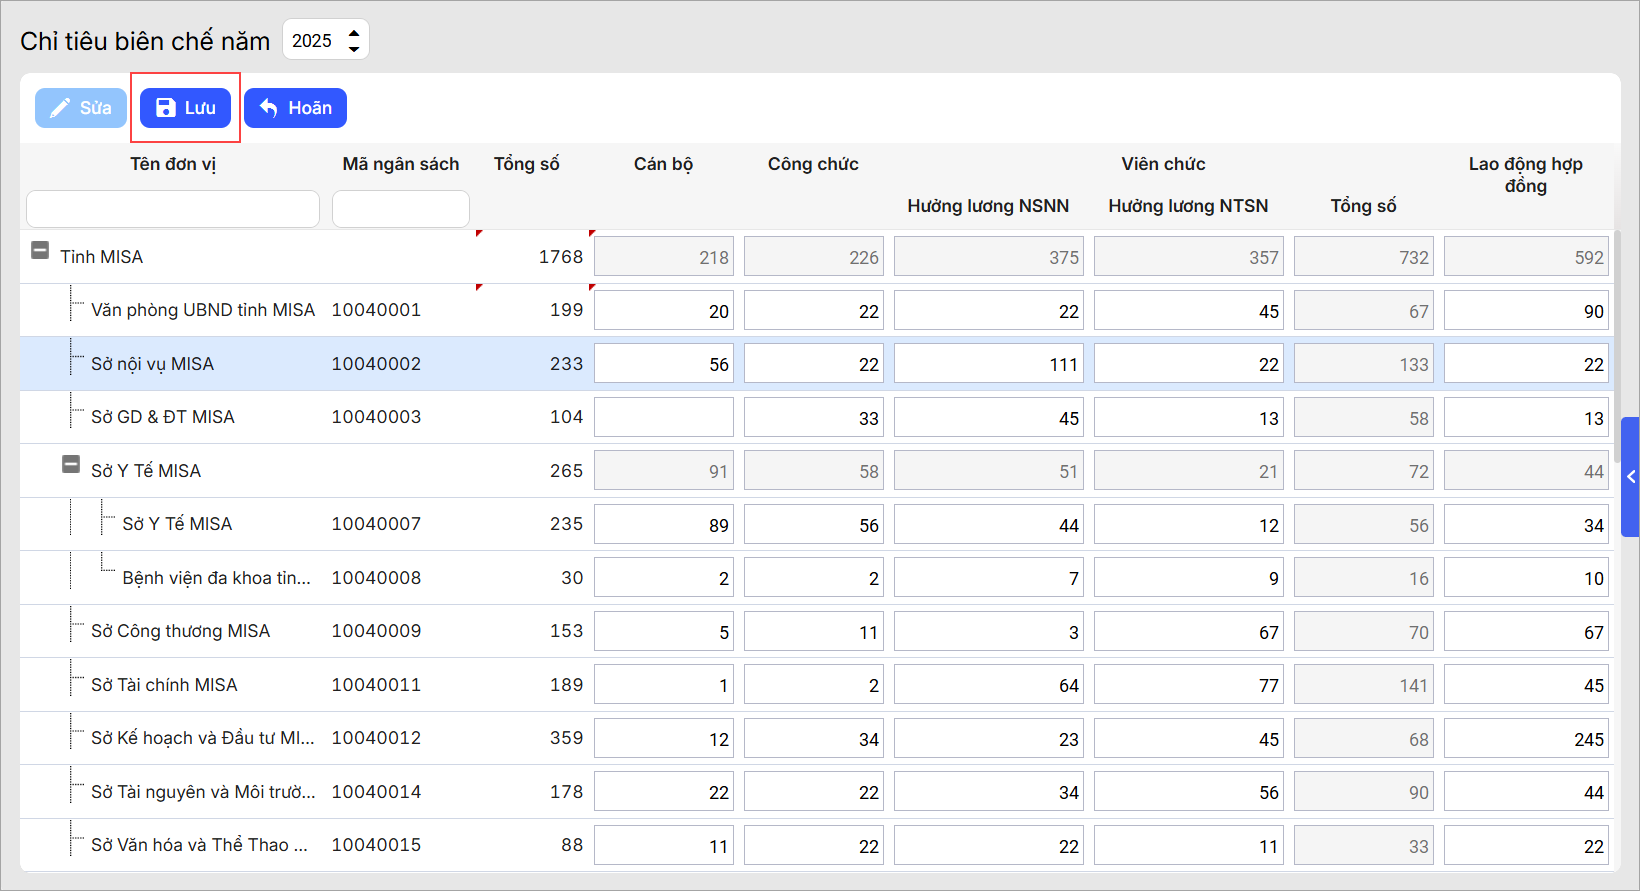Screen dimensions: 1640x891
Task: Decrease year with stepper down arrow
Action: pos(354,48)
